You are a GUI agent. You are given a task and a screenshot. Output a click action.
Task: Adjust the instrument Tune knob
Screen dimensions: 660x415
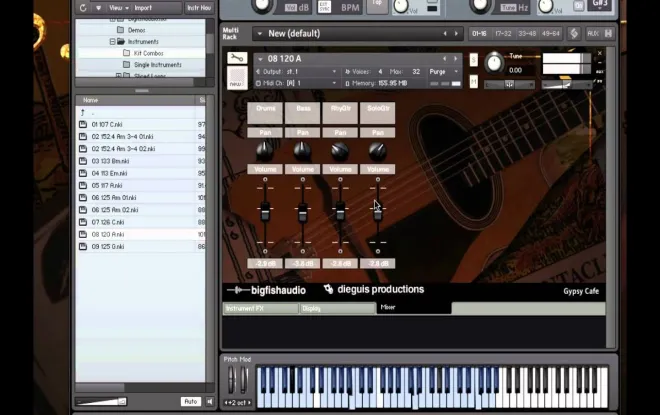(x=494, y=63)
